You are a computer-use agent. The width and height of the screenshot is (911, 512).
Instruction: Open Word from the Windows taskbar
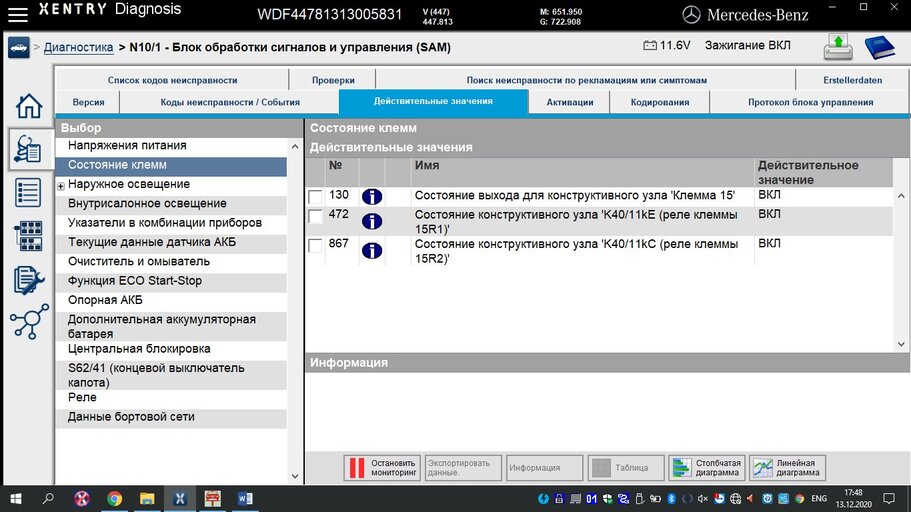(x=245, y=498)
